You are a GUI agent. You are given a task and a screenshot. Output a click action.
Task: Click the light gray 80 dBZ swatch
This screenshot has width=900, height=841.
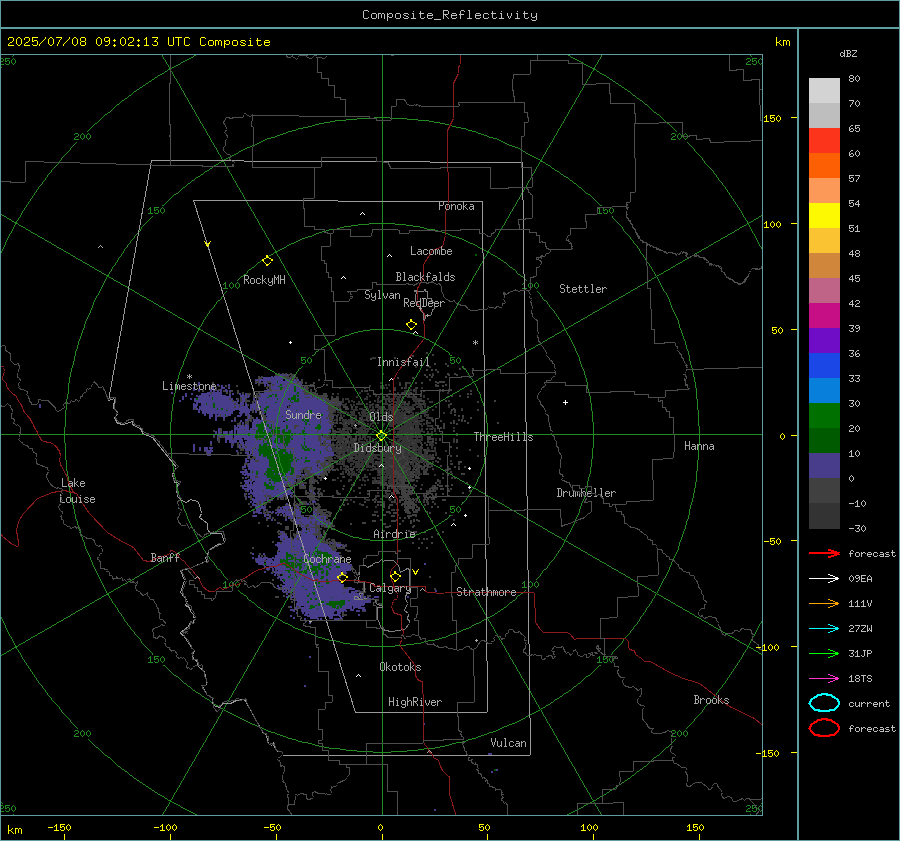pos(824,90)
